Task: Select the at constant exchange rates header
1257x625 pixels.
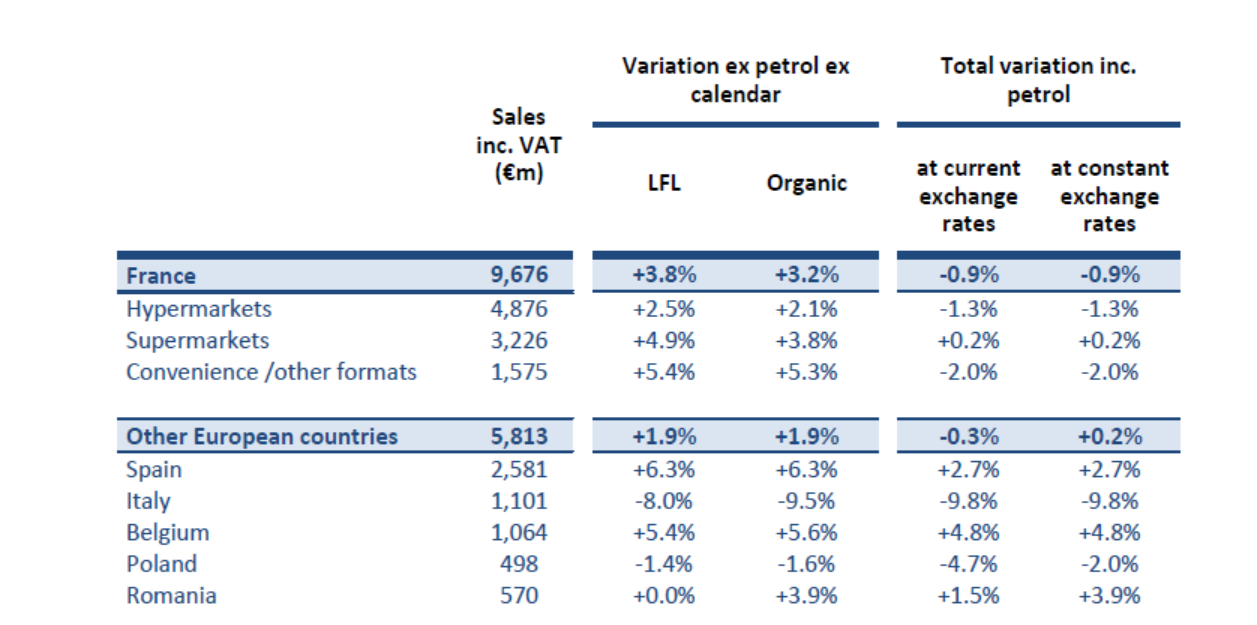Action: [1109, 195]
